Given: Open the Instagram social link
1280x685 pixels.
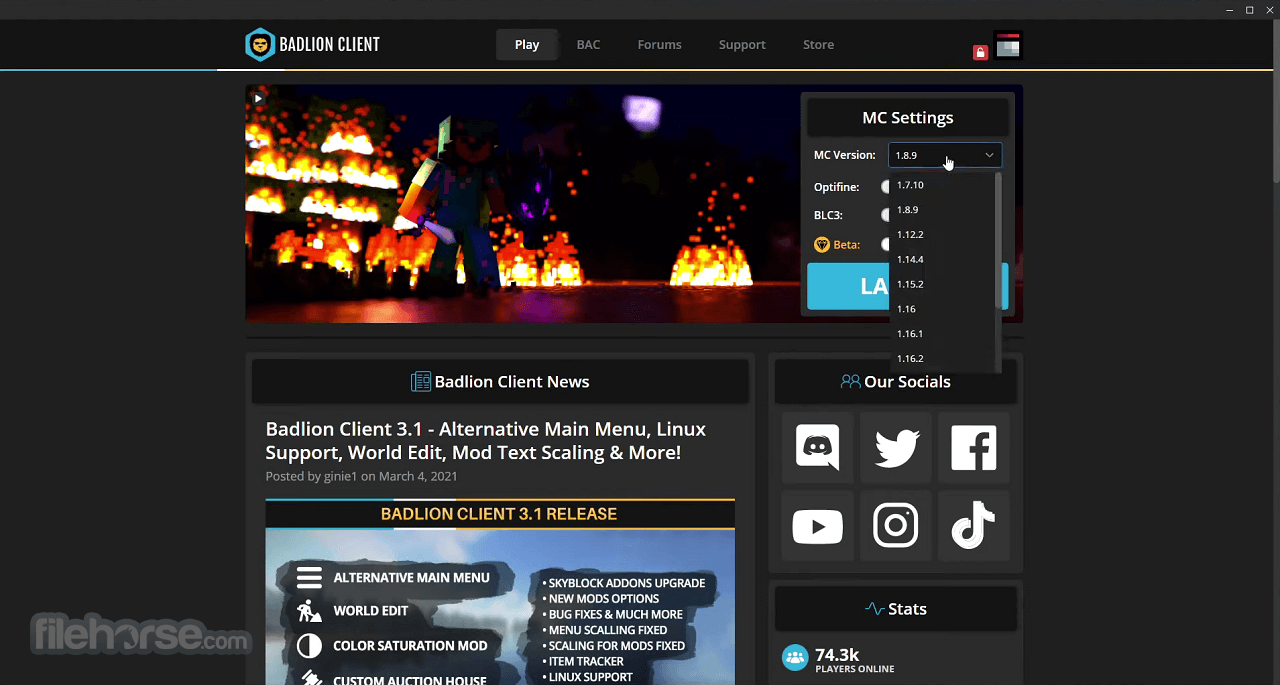Looking at the screenshot, I should 896,526.
